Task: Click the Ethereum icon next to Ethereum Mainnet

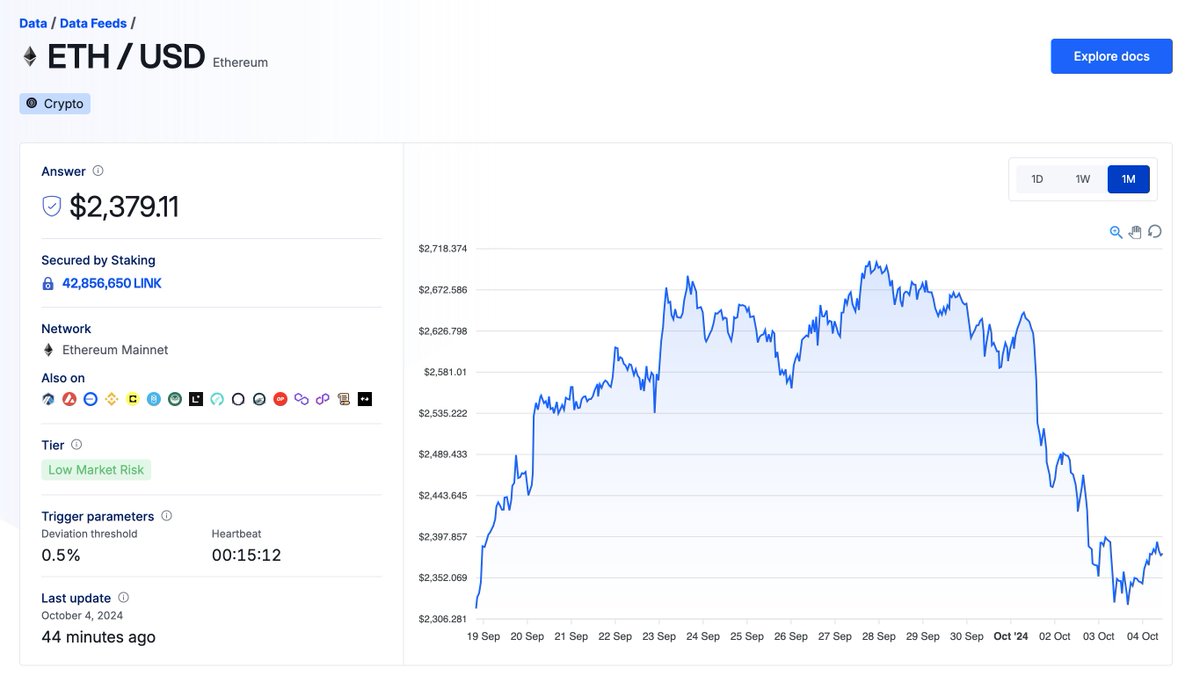Action: click(x=48, y=350)
